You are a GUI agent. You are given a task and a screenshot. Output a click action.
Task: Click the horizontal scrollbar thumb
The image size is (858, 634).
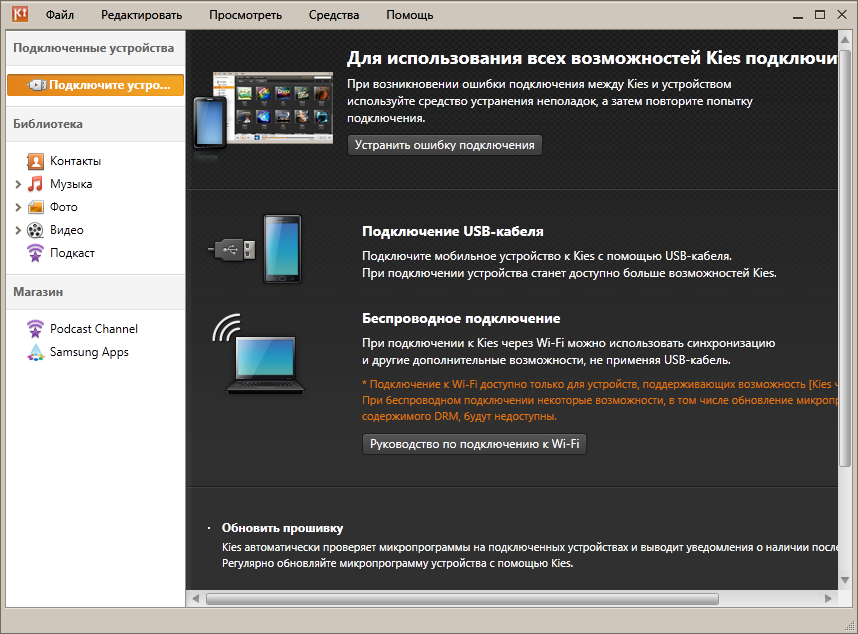(x=462, y=599)
